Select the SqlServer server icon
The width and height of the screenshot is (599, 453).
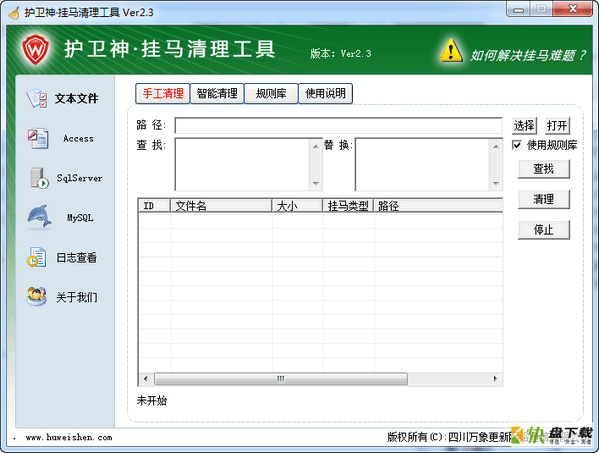click(x=39, y=178)
